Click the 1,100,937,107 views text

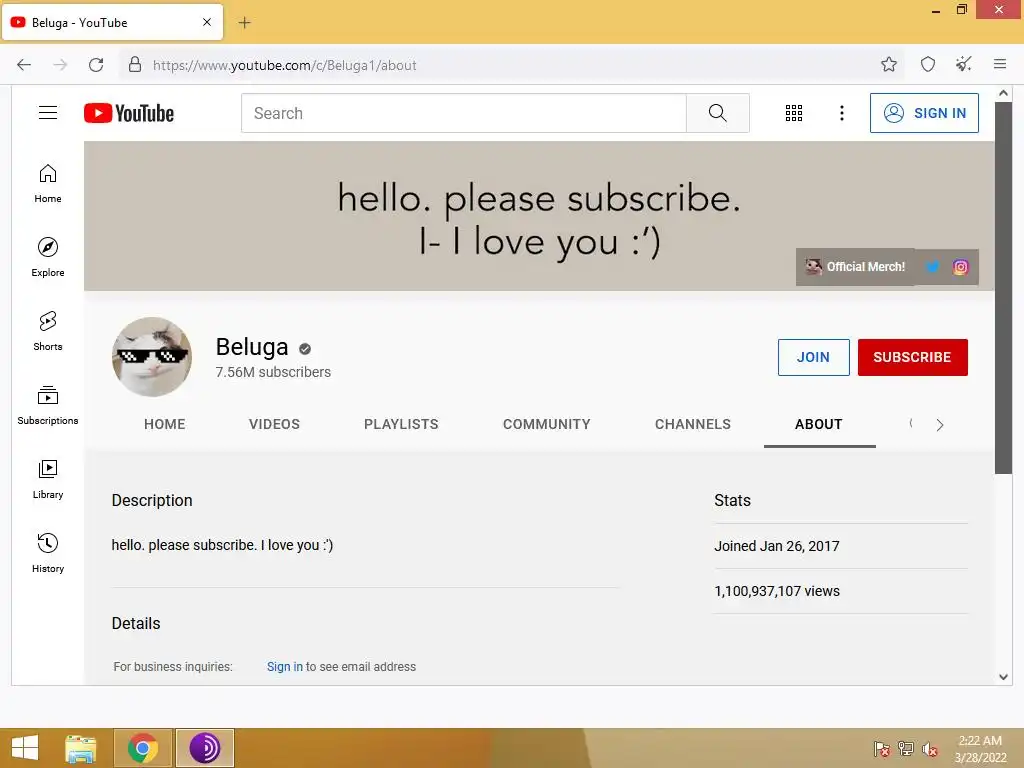(x=777, y=591)
